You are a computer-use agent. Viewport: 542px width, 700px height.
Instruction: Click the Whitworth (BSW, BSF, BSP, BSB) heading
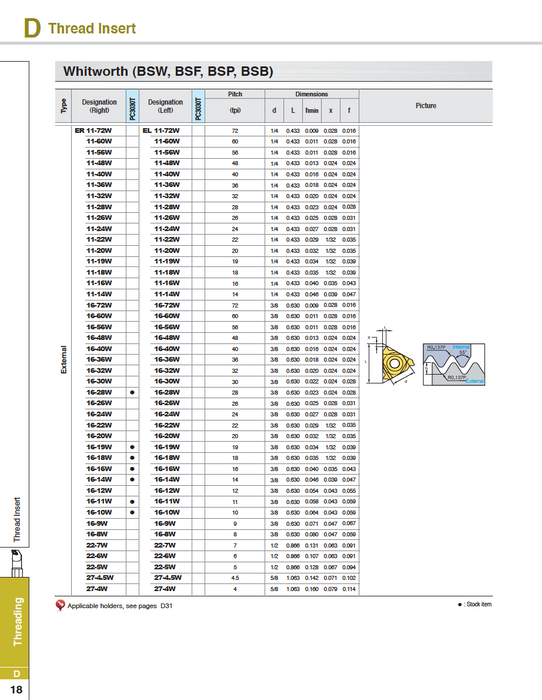[x=168, y=71]
